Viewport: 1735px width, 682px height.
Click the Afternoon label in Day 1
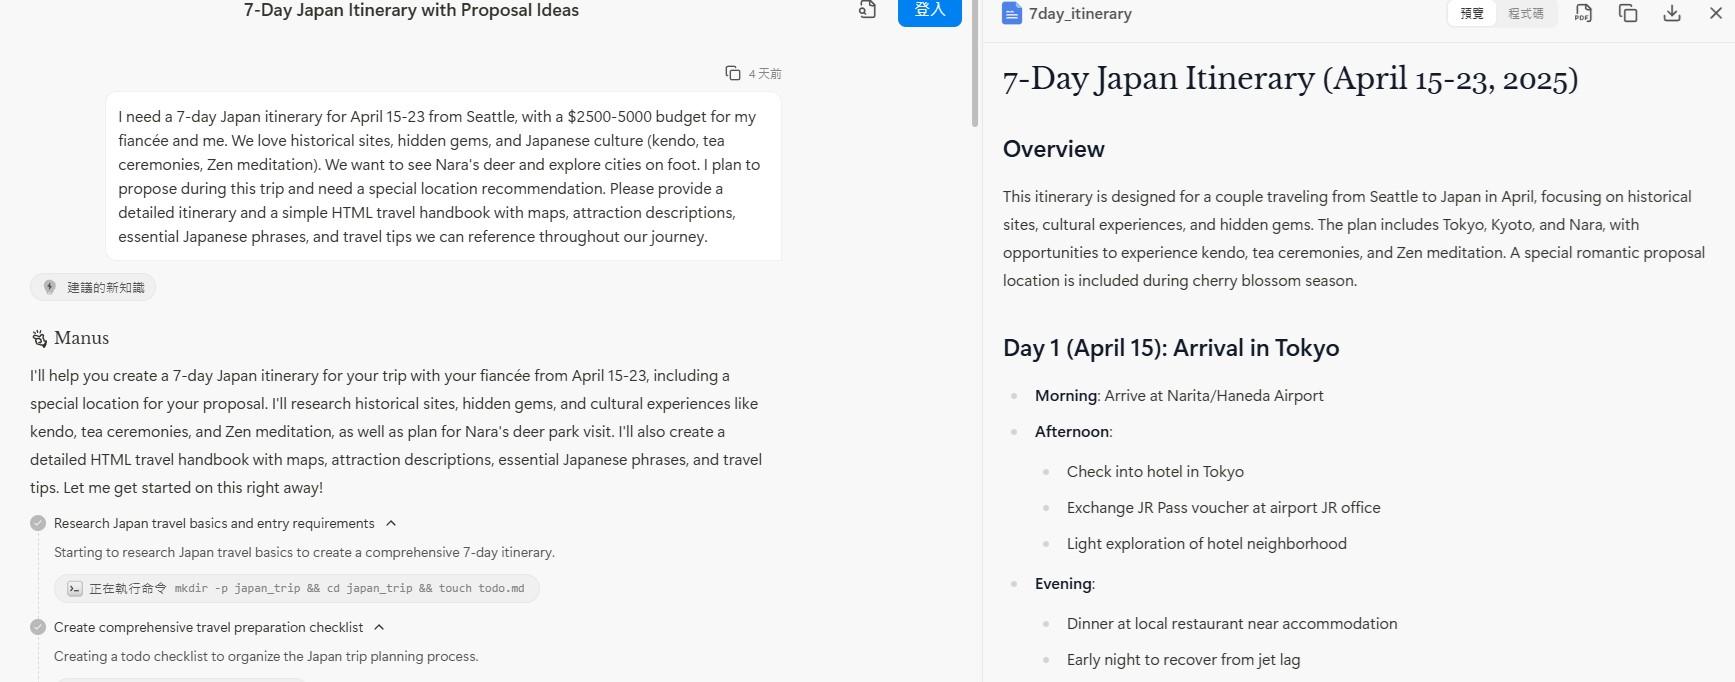(1072, 432)
